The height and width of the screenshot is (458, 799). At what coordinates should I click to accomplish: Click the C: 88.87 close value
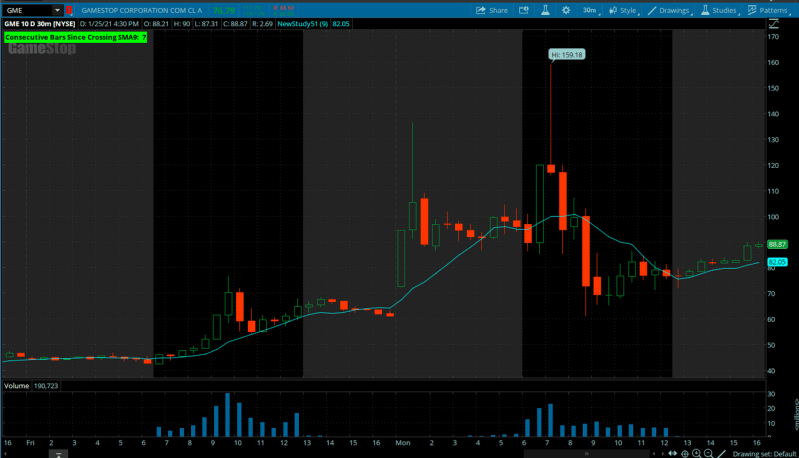(x=235, y=24)
